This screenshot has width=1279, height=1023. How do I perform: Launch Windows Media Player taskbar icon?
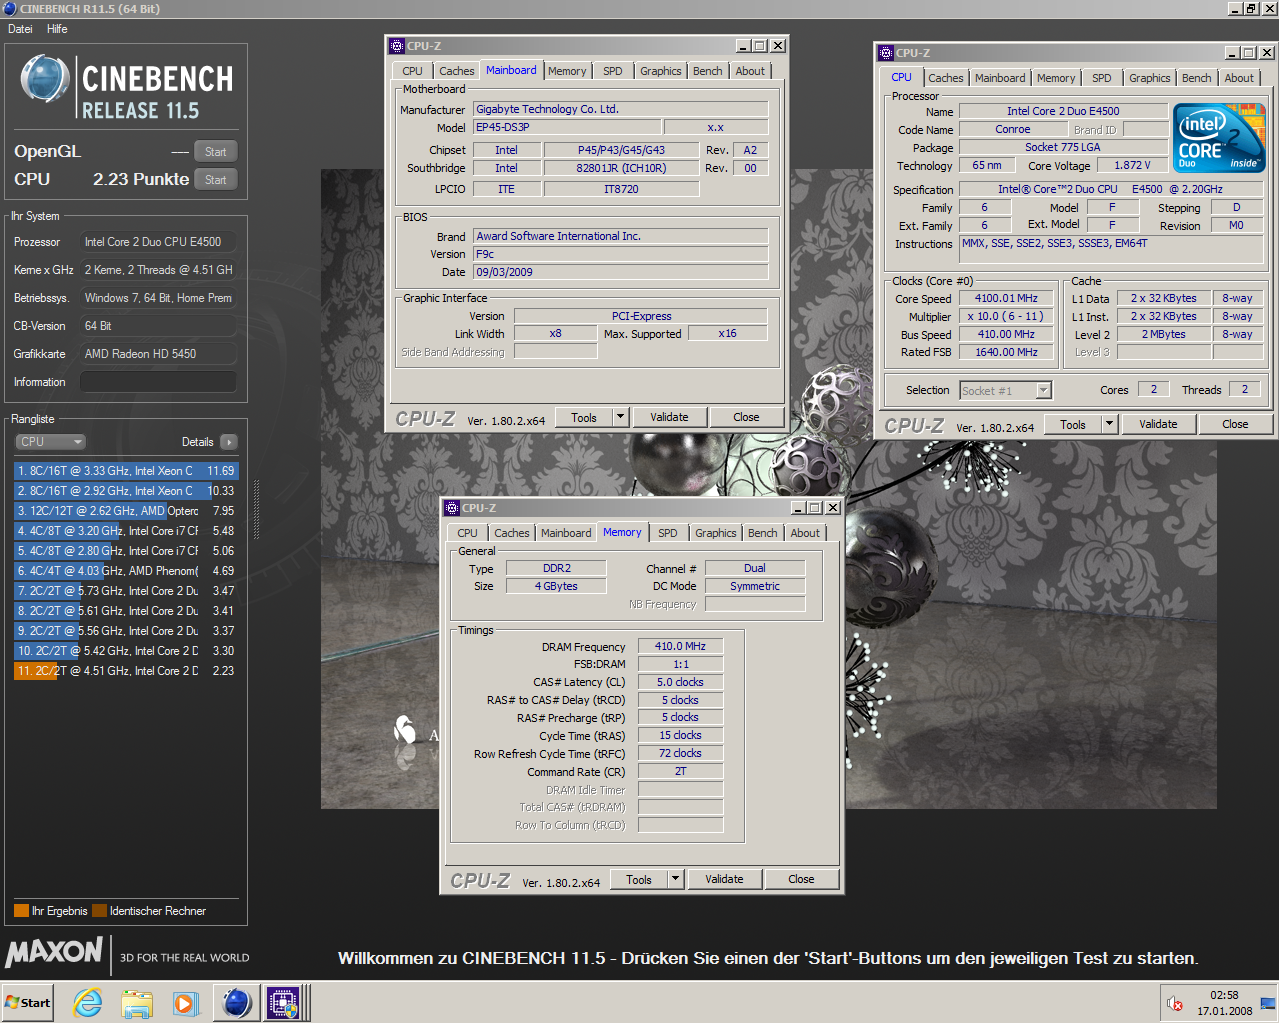tap(185, 1003)
